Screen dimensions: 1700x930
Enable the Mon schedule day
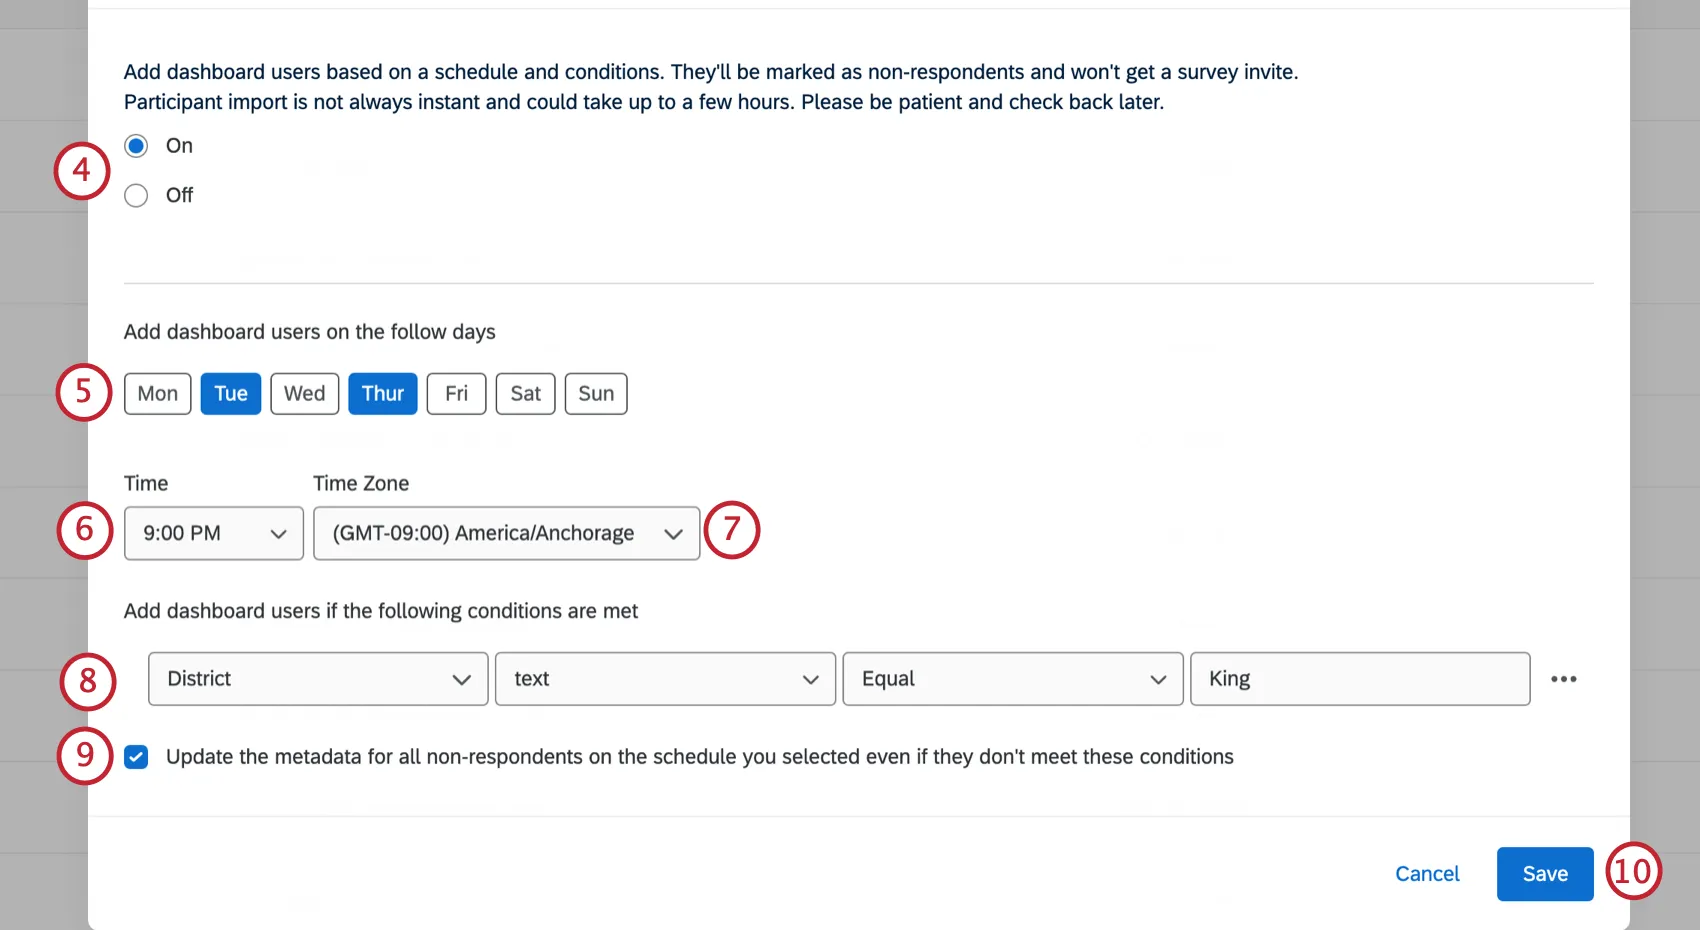[157, 393]
